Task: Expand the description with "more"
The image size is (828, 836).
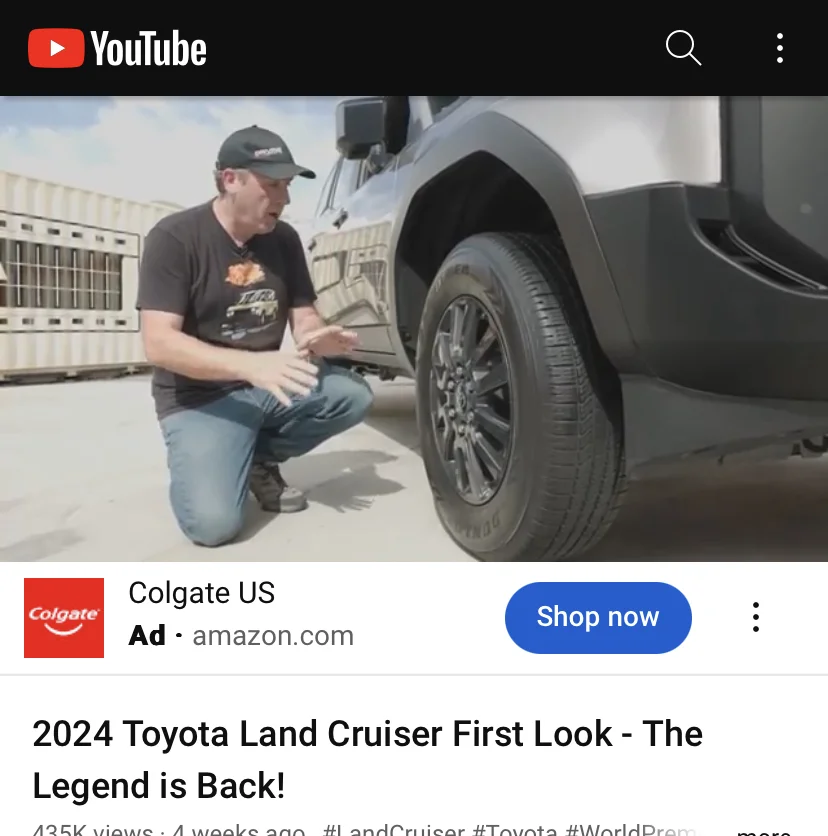Action: click(x=763, y=831)
